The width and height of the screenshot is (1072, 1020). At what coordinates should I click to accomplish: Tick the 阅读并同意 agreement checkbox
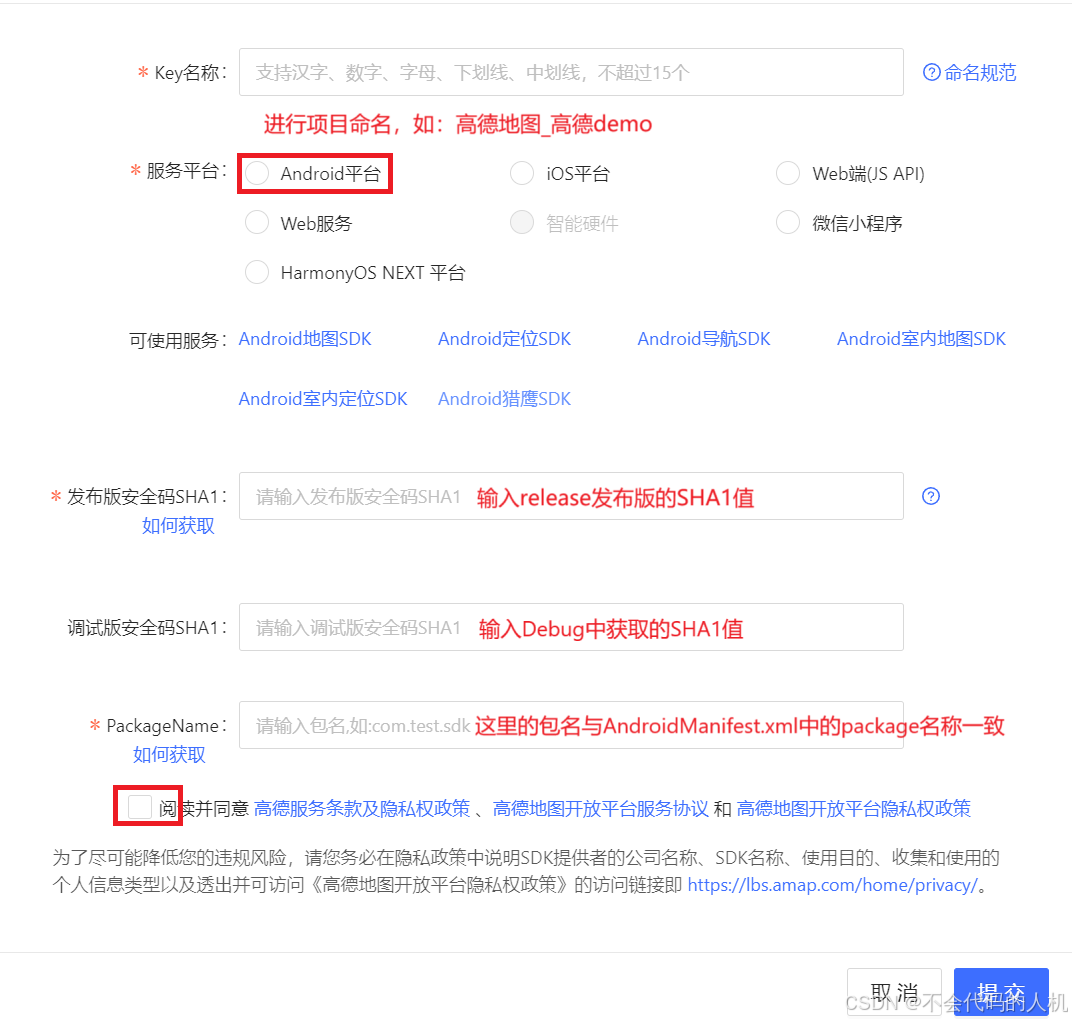[x=139, y=807]
